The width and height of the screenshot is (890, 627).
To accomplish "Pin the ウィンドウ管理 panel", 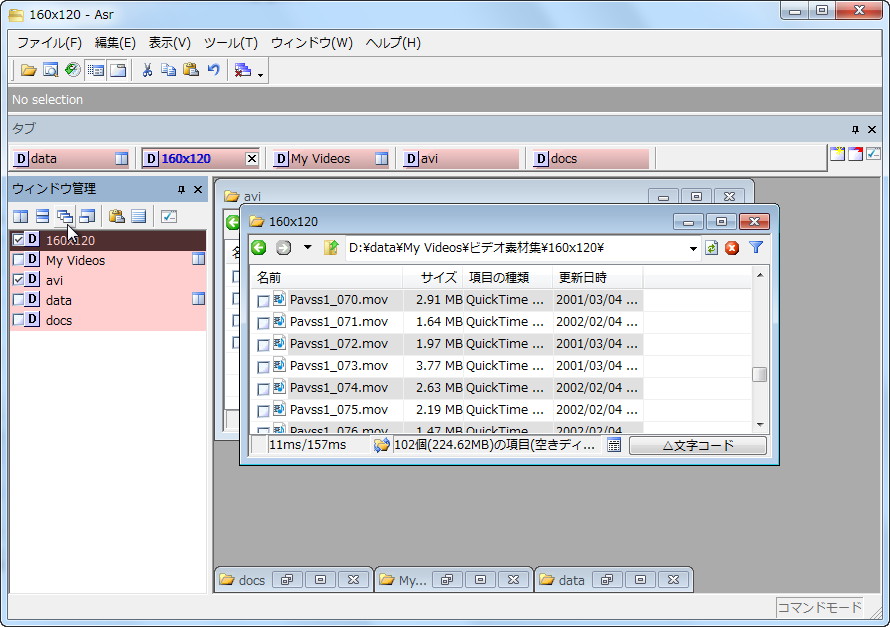I will (x=181, y=190).
